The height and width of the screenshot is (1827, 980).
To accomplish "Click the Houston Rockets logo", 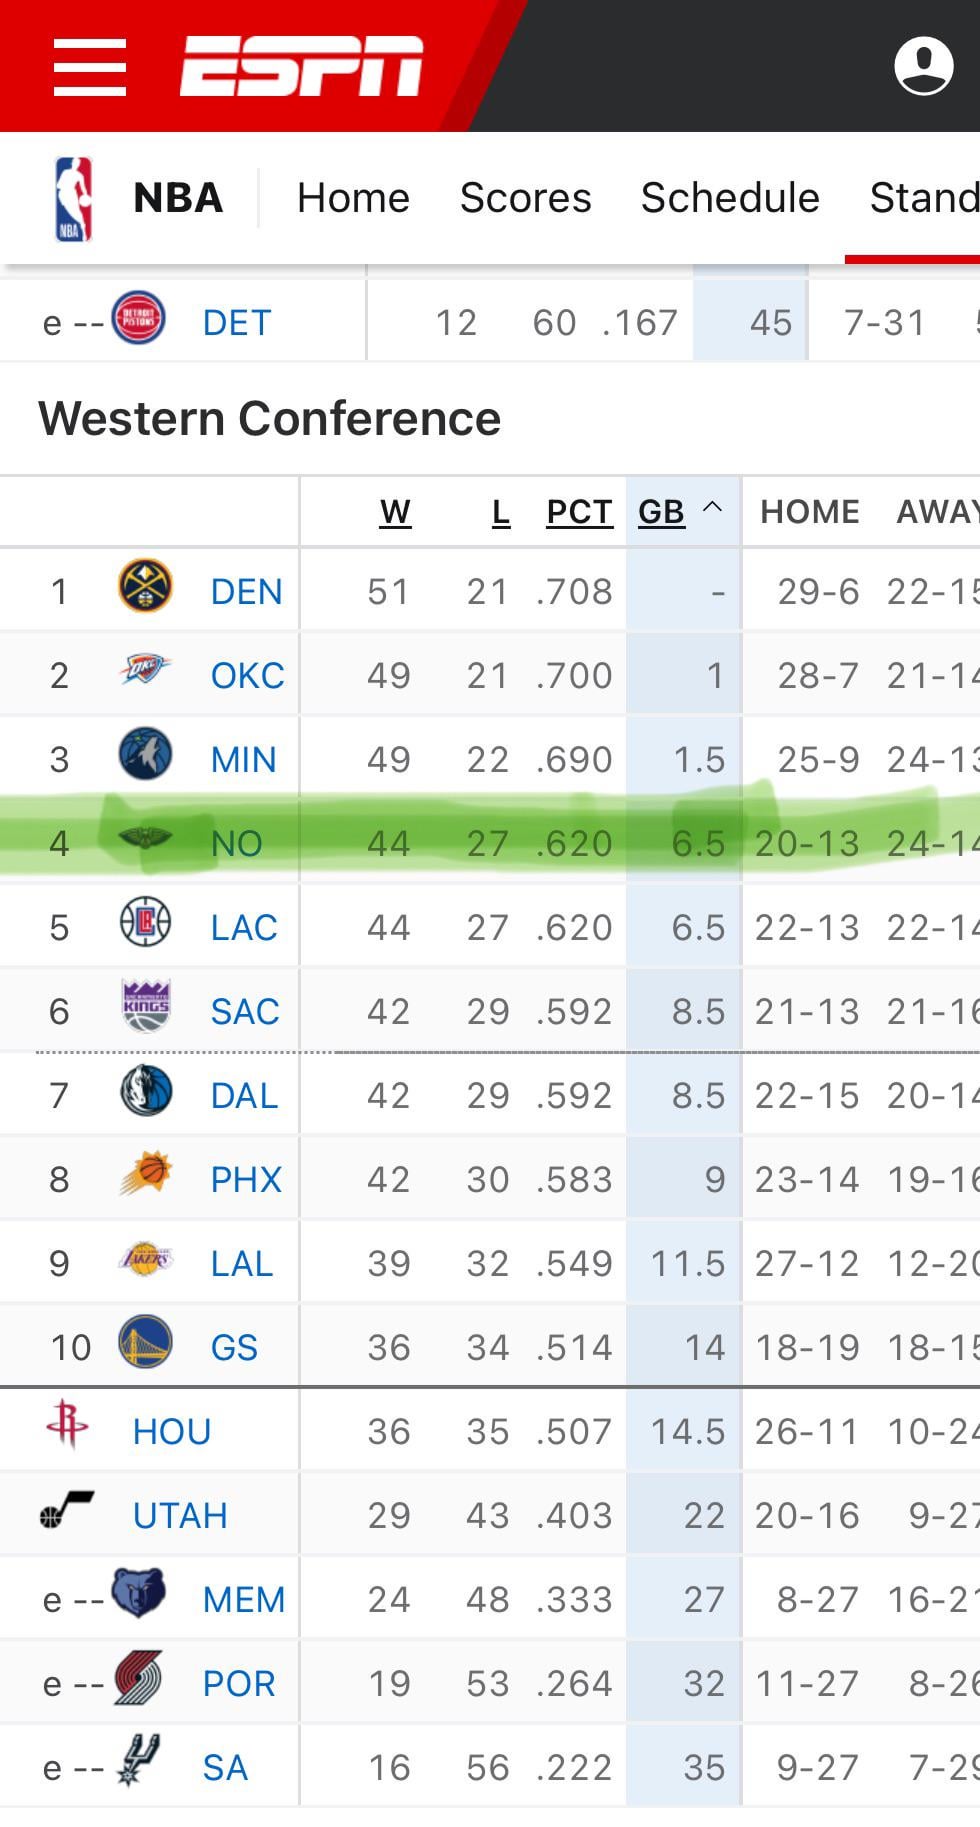I will (x=67, y=1424).
